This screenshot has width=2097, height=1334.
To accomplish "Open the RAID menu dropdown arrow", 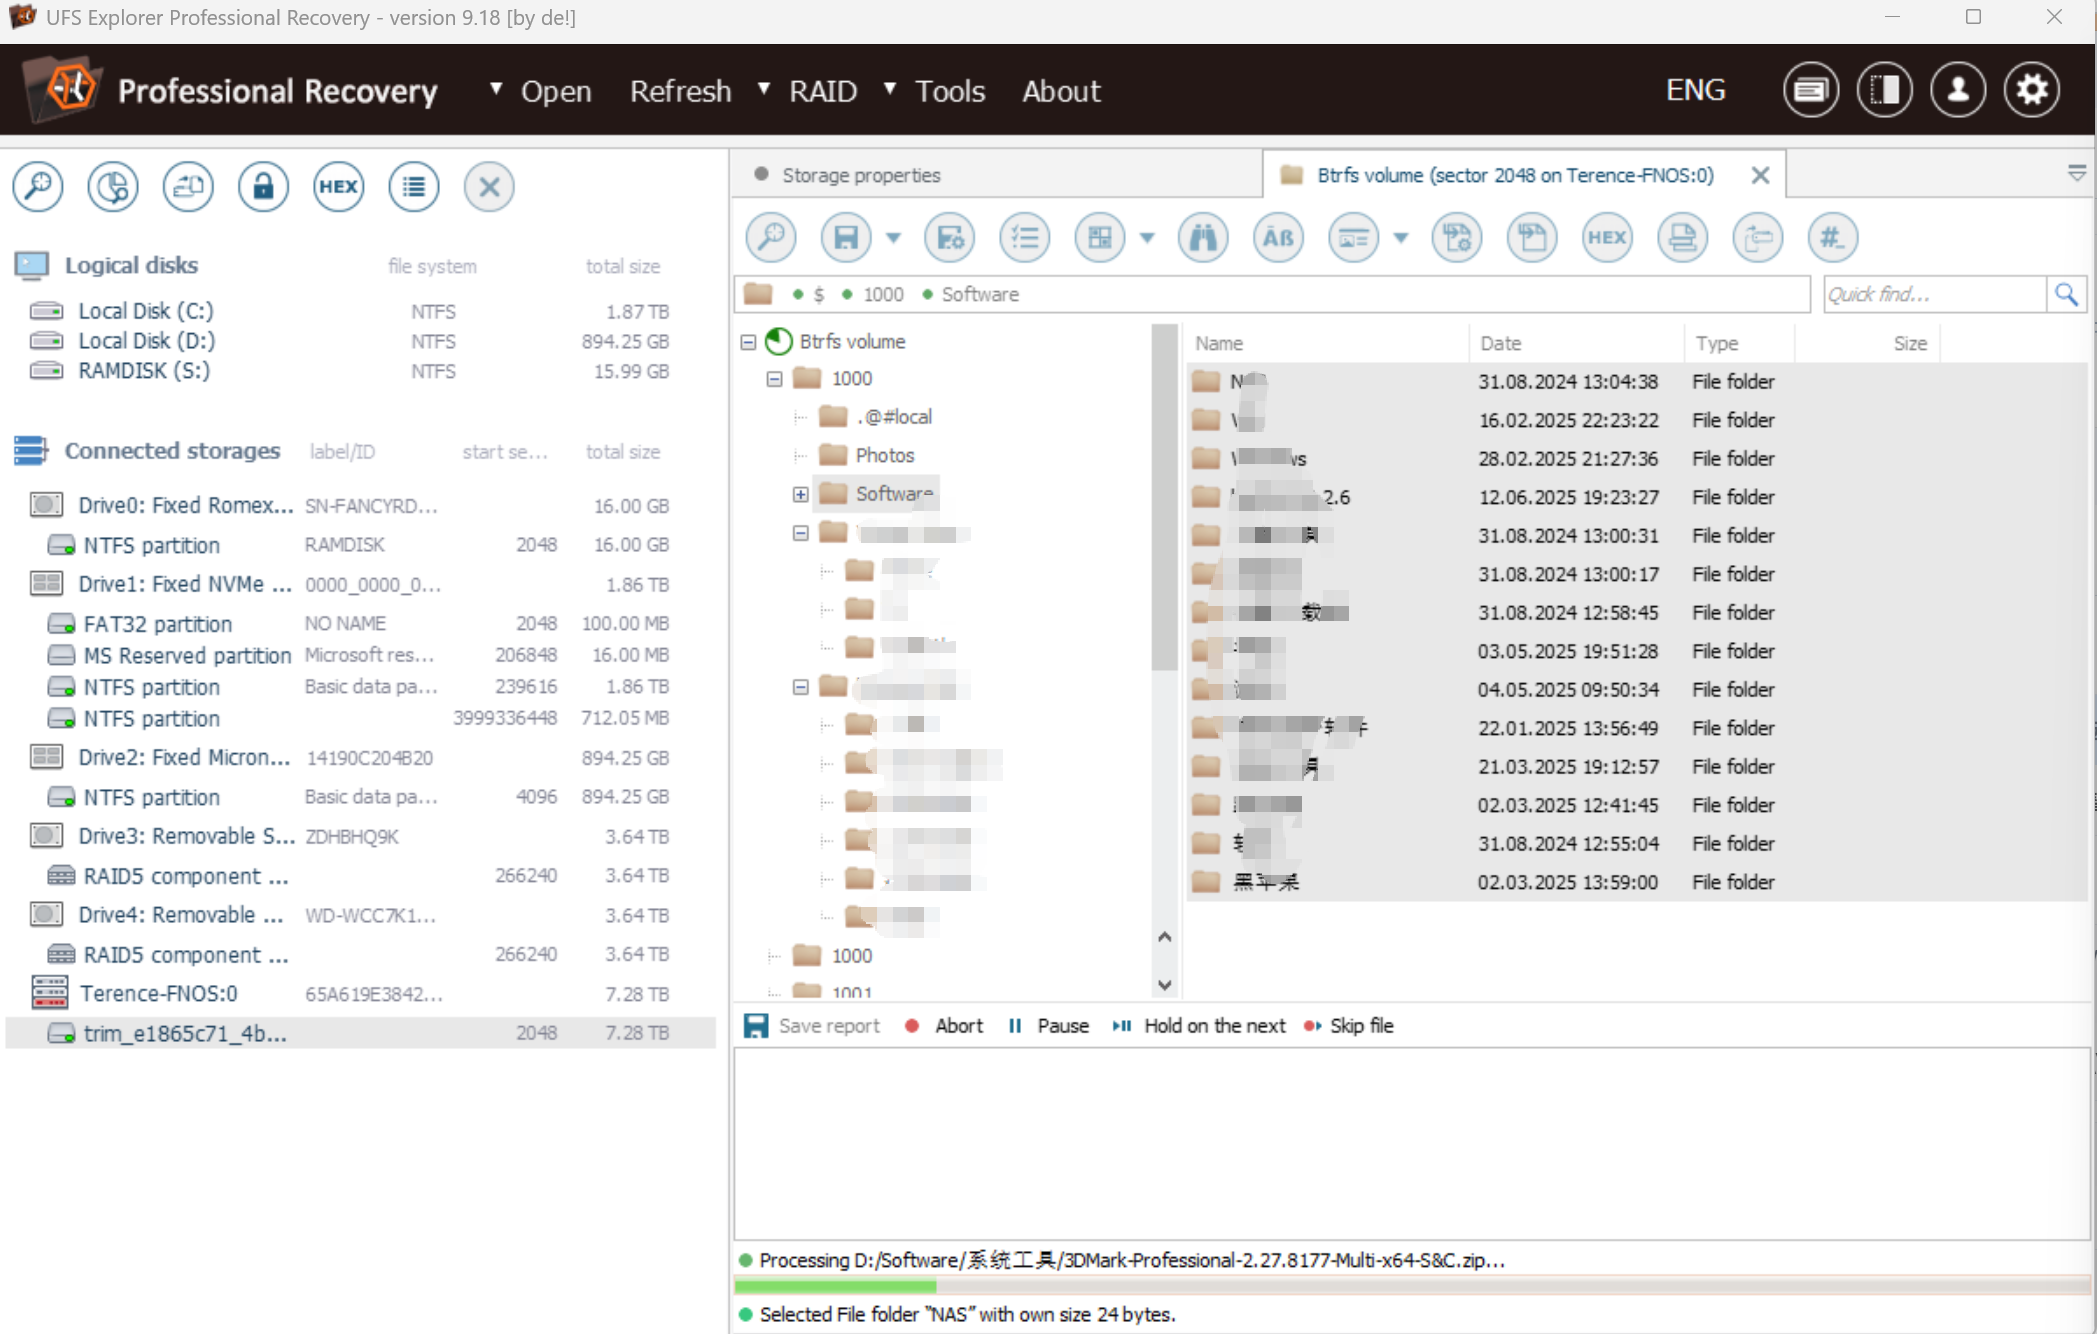I will click(x=764, y=89).
